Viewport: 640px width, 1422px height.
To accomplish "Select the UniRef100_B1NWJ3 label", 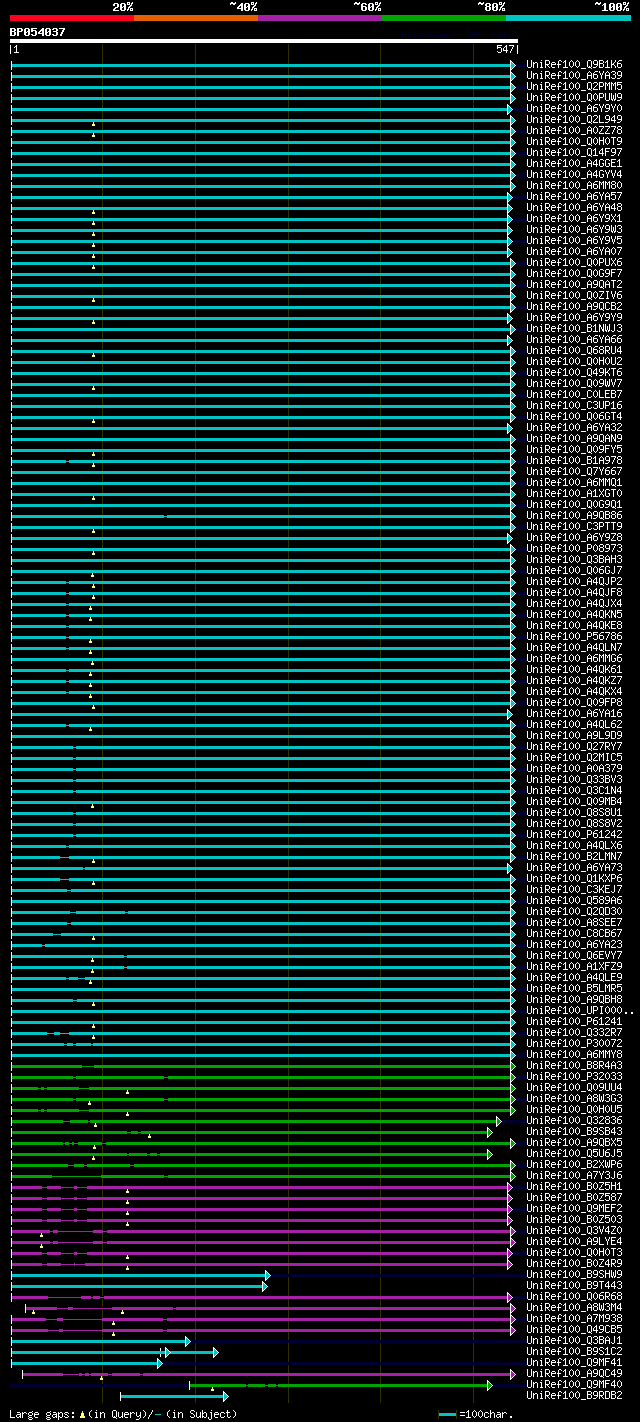I will tap(574, 328).
